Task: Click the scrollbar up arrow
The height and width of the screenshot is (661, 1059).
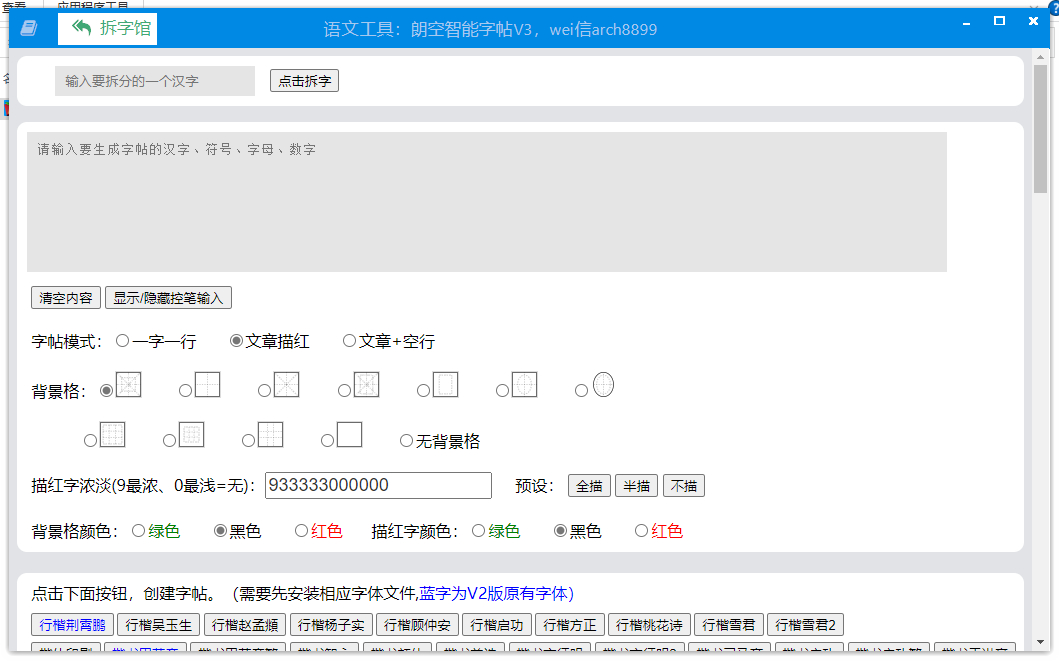Action: [1040, 57]
